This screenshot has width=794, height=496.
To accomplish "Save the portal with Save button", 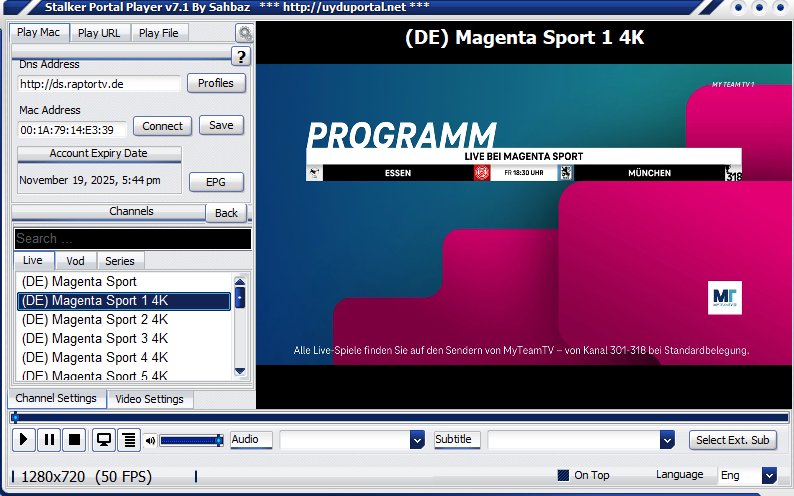I will pyautogui.click(x=221, y=125).
